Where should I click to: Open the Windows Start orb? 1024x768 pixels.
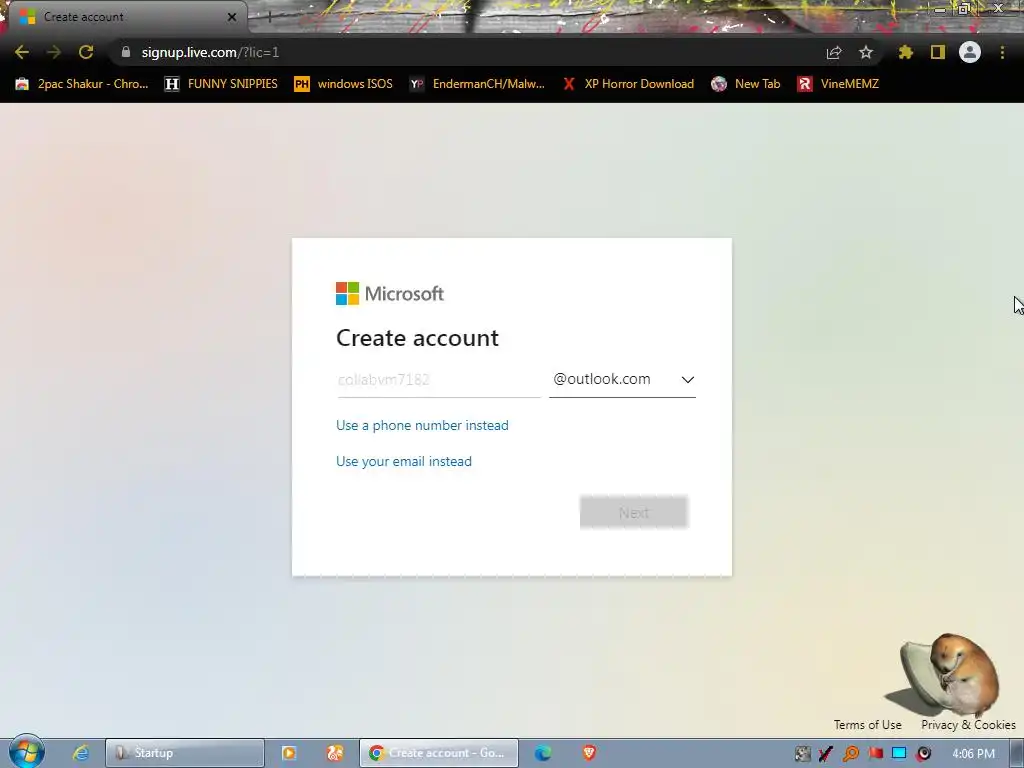26,752
